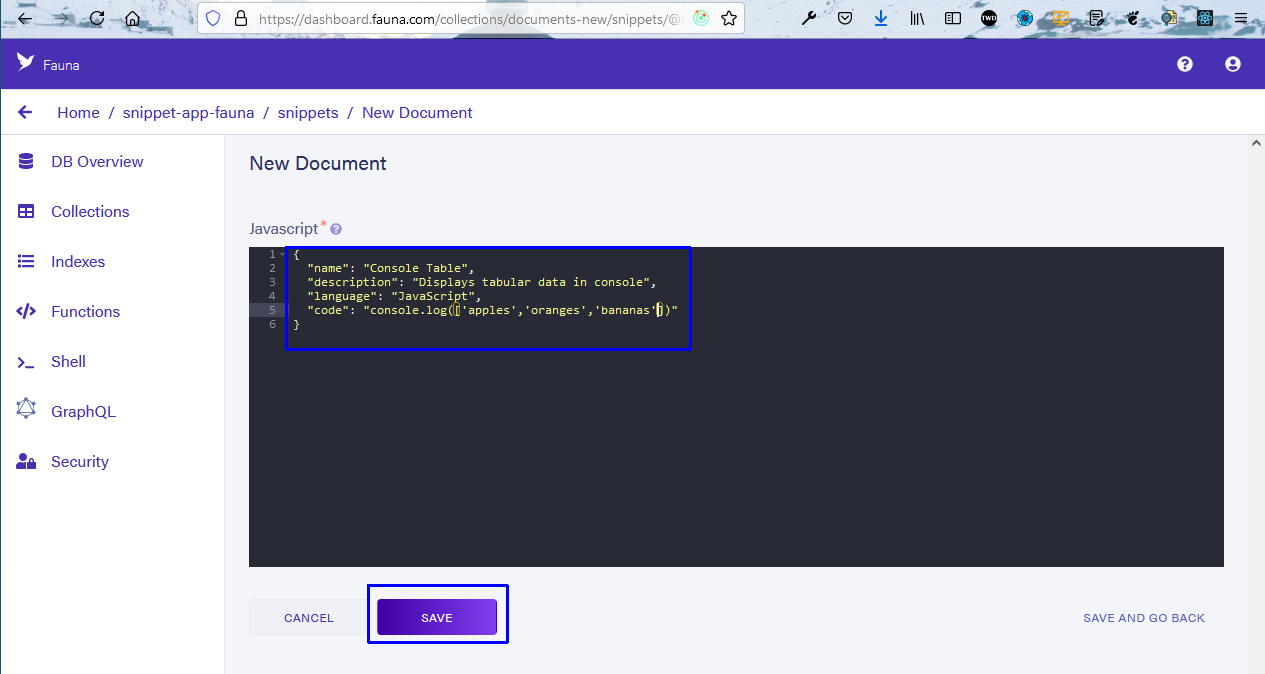Image resolution: width=1265 pixels, height=674 pixels.
Task: Click the page scrollbar up arrow
Action: pyautogui.click(x=1257, y=144)
